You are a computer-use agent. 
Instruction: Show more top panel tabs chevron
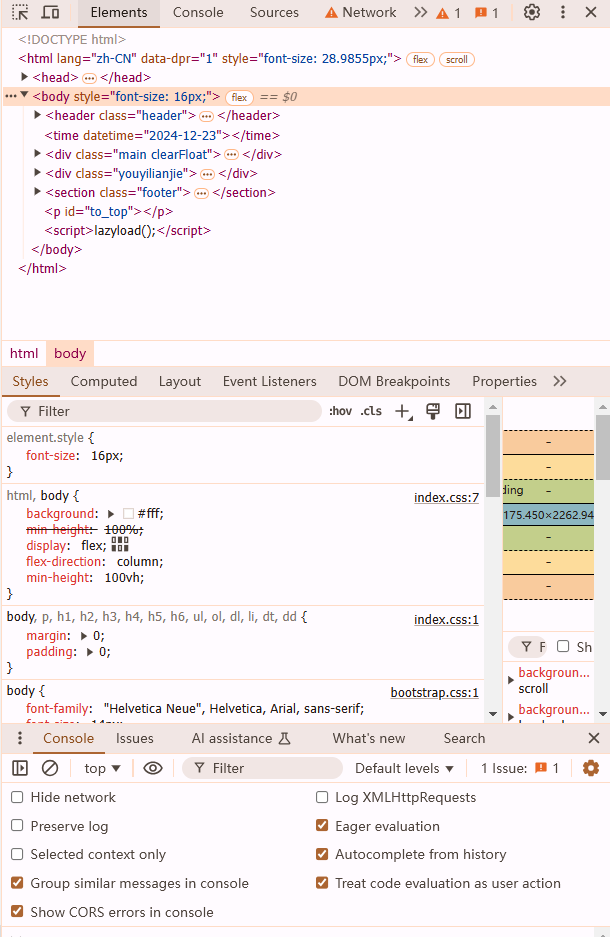click(421, 12)
